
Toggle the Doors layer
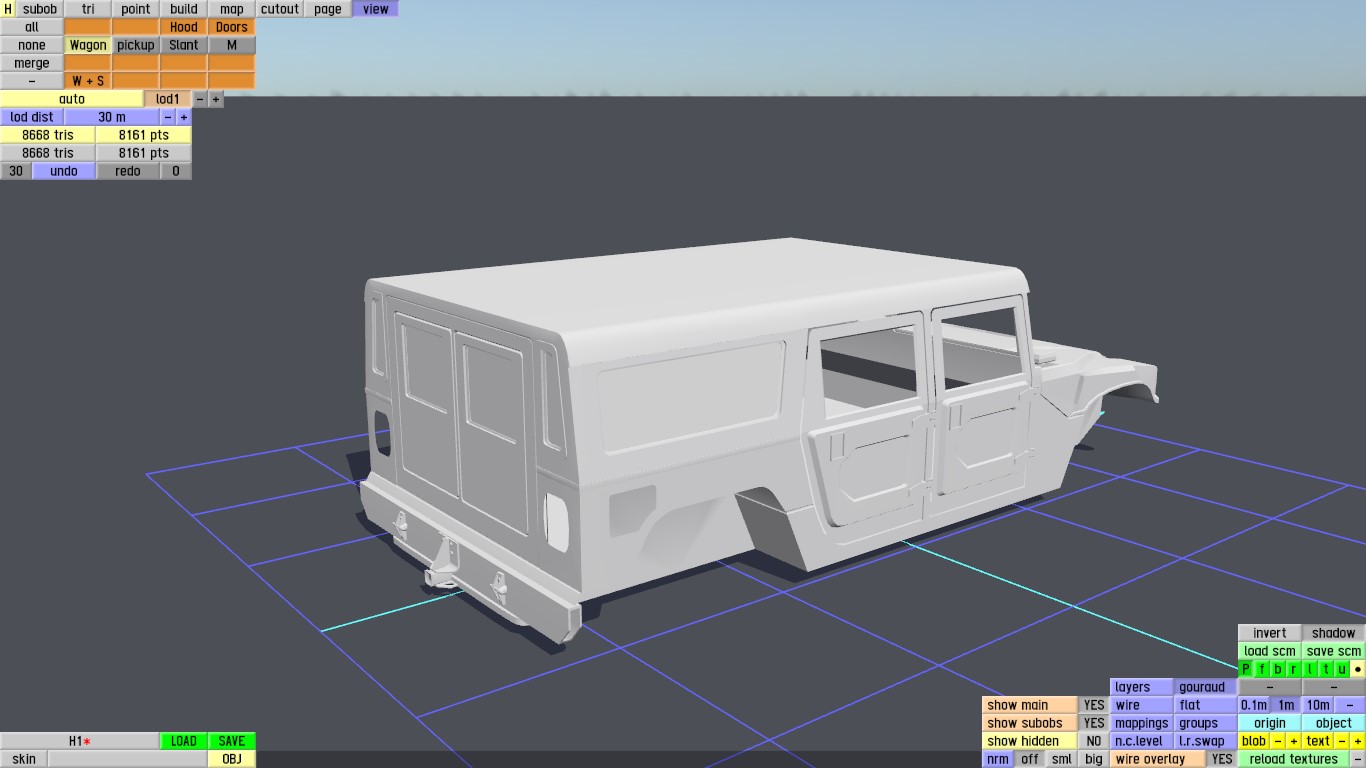pos(232,27)
